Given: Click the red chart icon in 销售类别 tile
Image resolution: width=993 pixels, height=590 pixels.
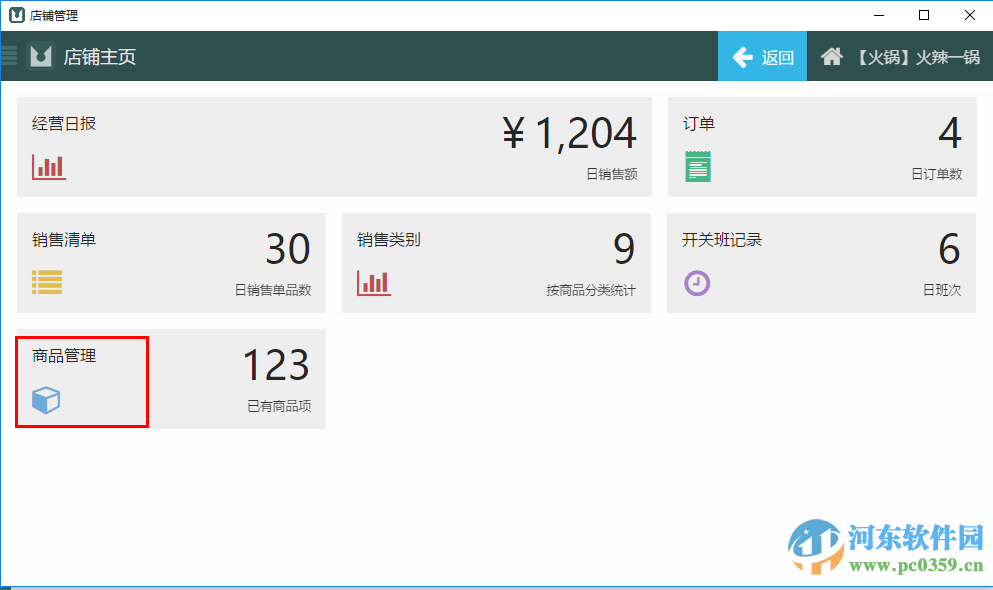Looking at the screenshot, I should (x=371, y=283).
